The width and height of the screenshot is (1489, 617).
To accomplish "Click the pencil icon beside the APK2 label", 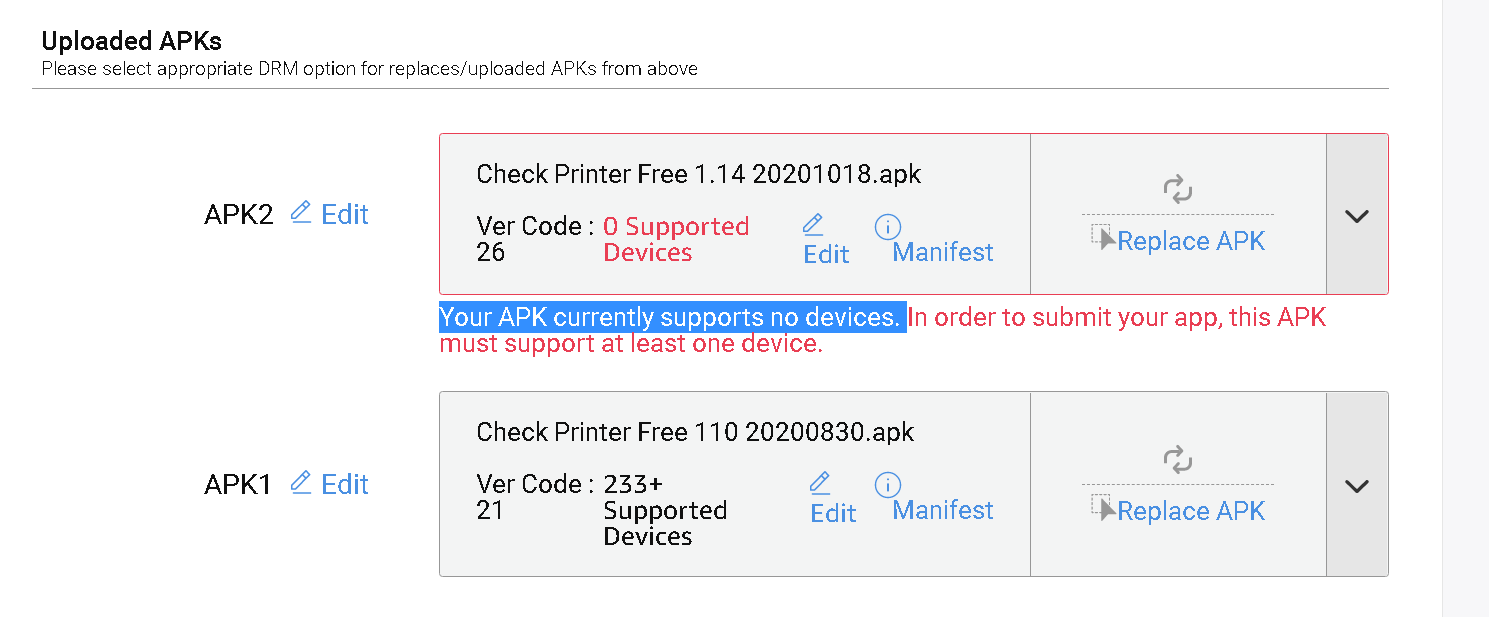I will pos(299,213).
